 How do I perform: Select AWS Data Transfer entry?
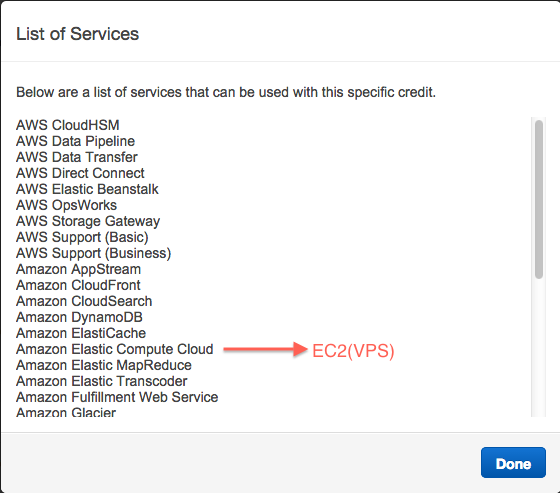tap(77, 157)
